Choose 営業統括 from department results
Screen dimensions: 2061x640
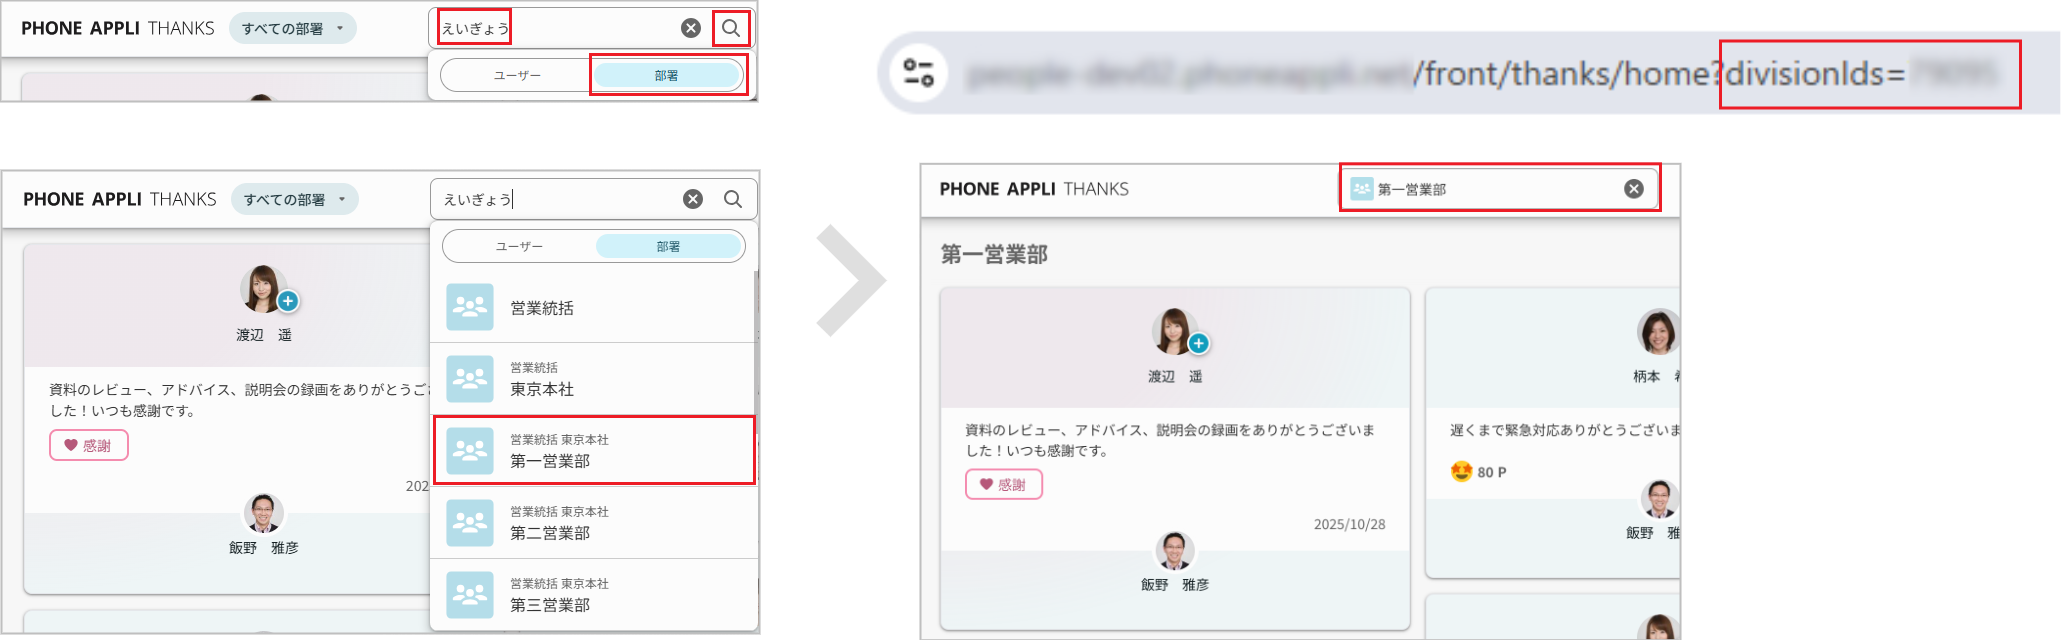594,307
